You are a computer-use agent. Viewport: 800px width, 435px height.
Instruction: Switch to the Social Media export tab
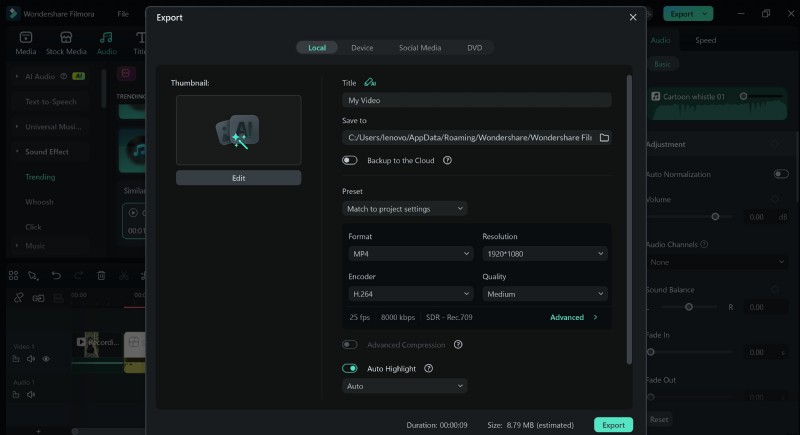coord(420,48)
